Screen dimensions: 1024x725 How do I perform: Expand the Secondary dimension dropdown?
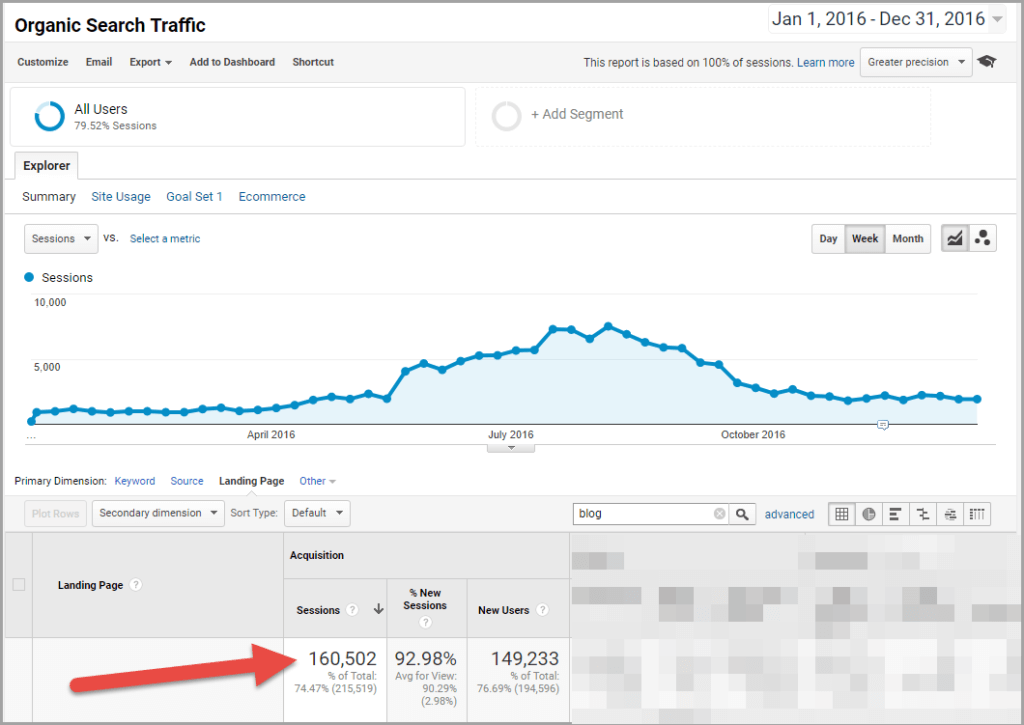pos(160,513)
